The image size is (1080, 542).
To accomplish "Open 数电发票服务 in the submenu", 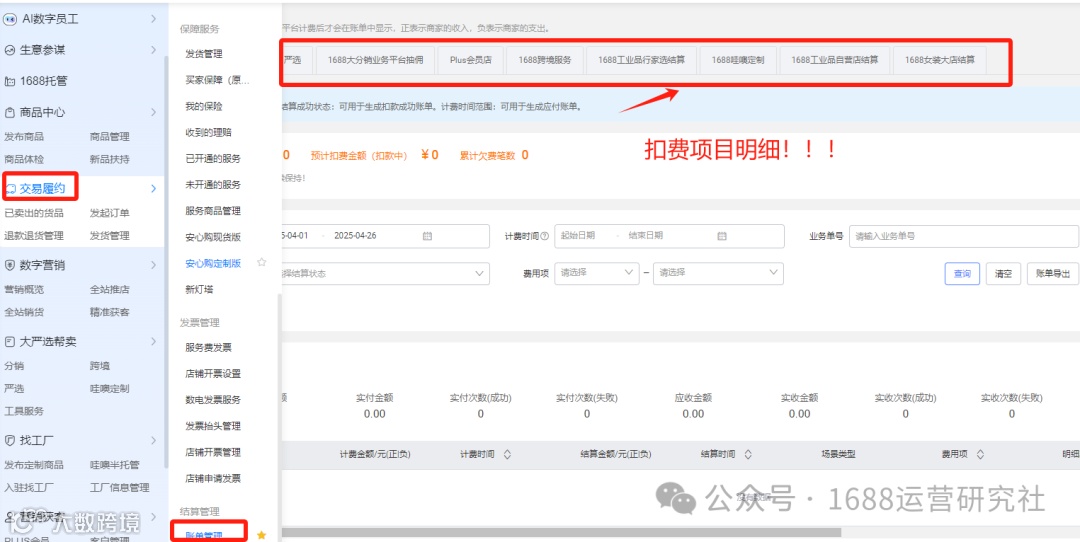I will pyautogui.click(x=213, y=399).
